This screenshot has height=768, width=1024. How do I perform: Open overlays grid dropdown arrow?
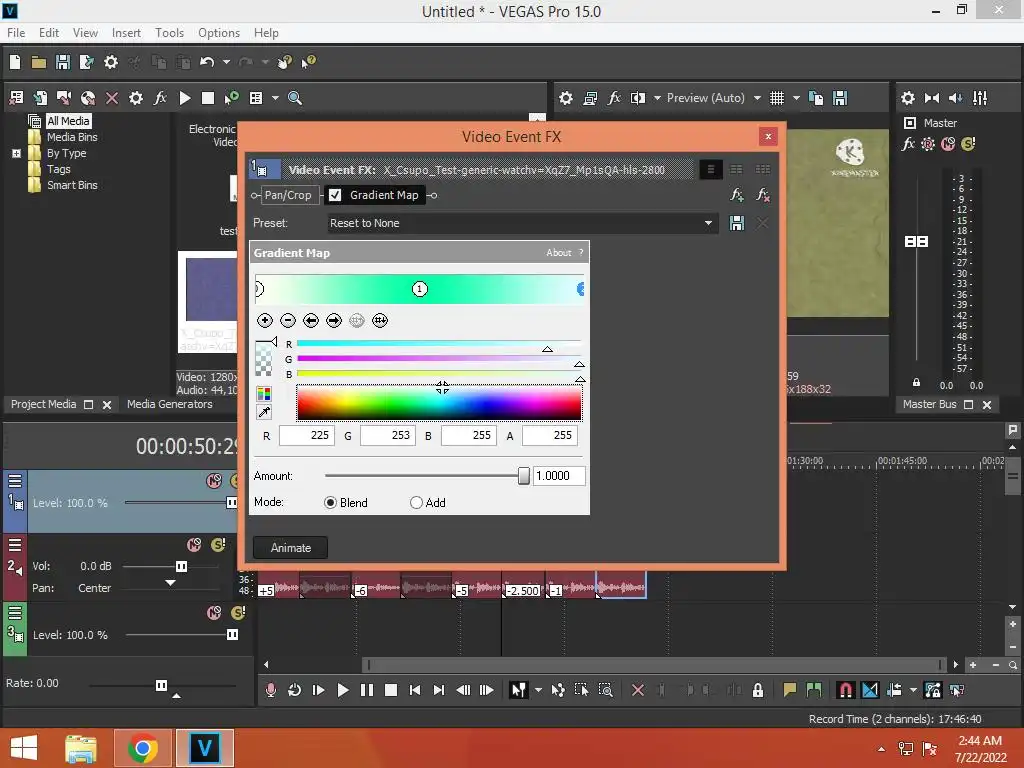[796, 98]
